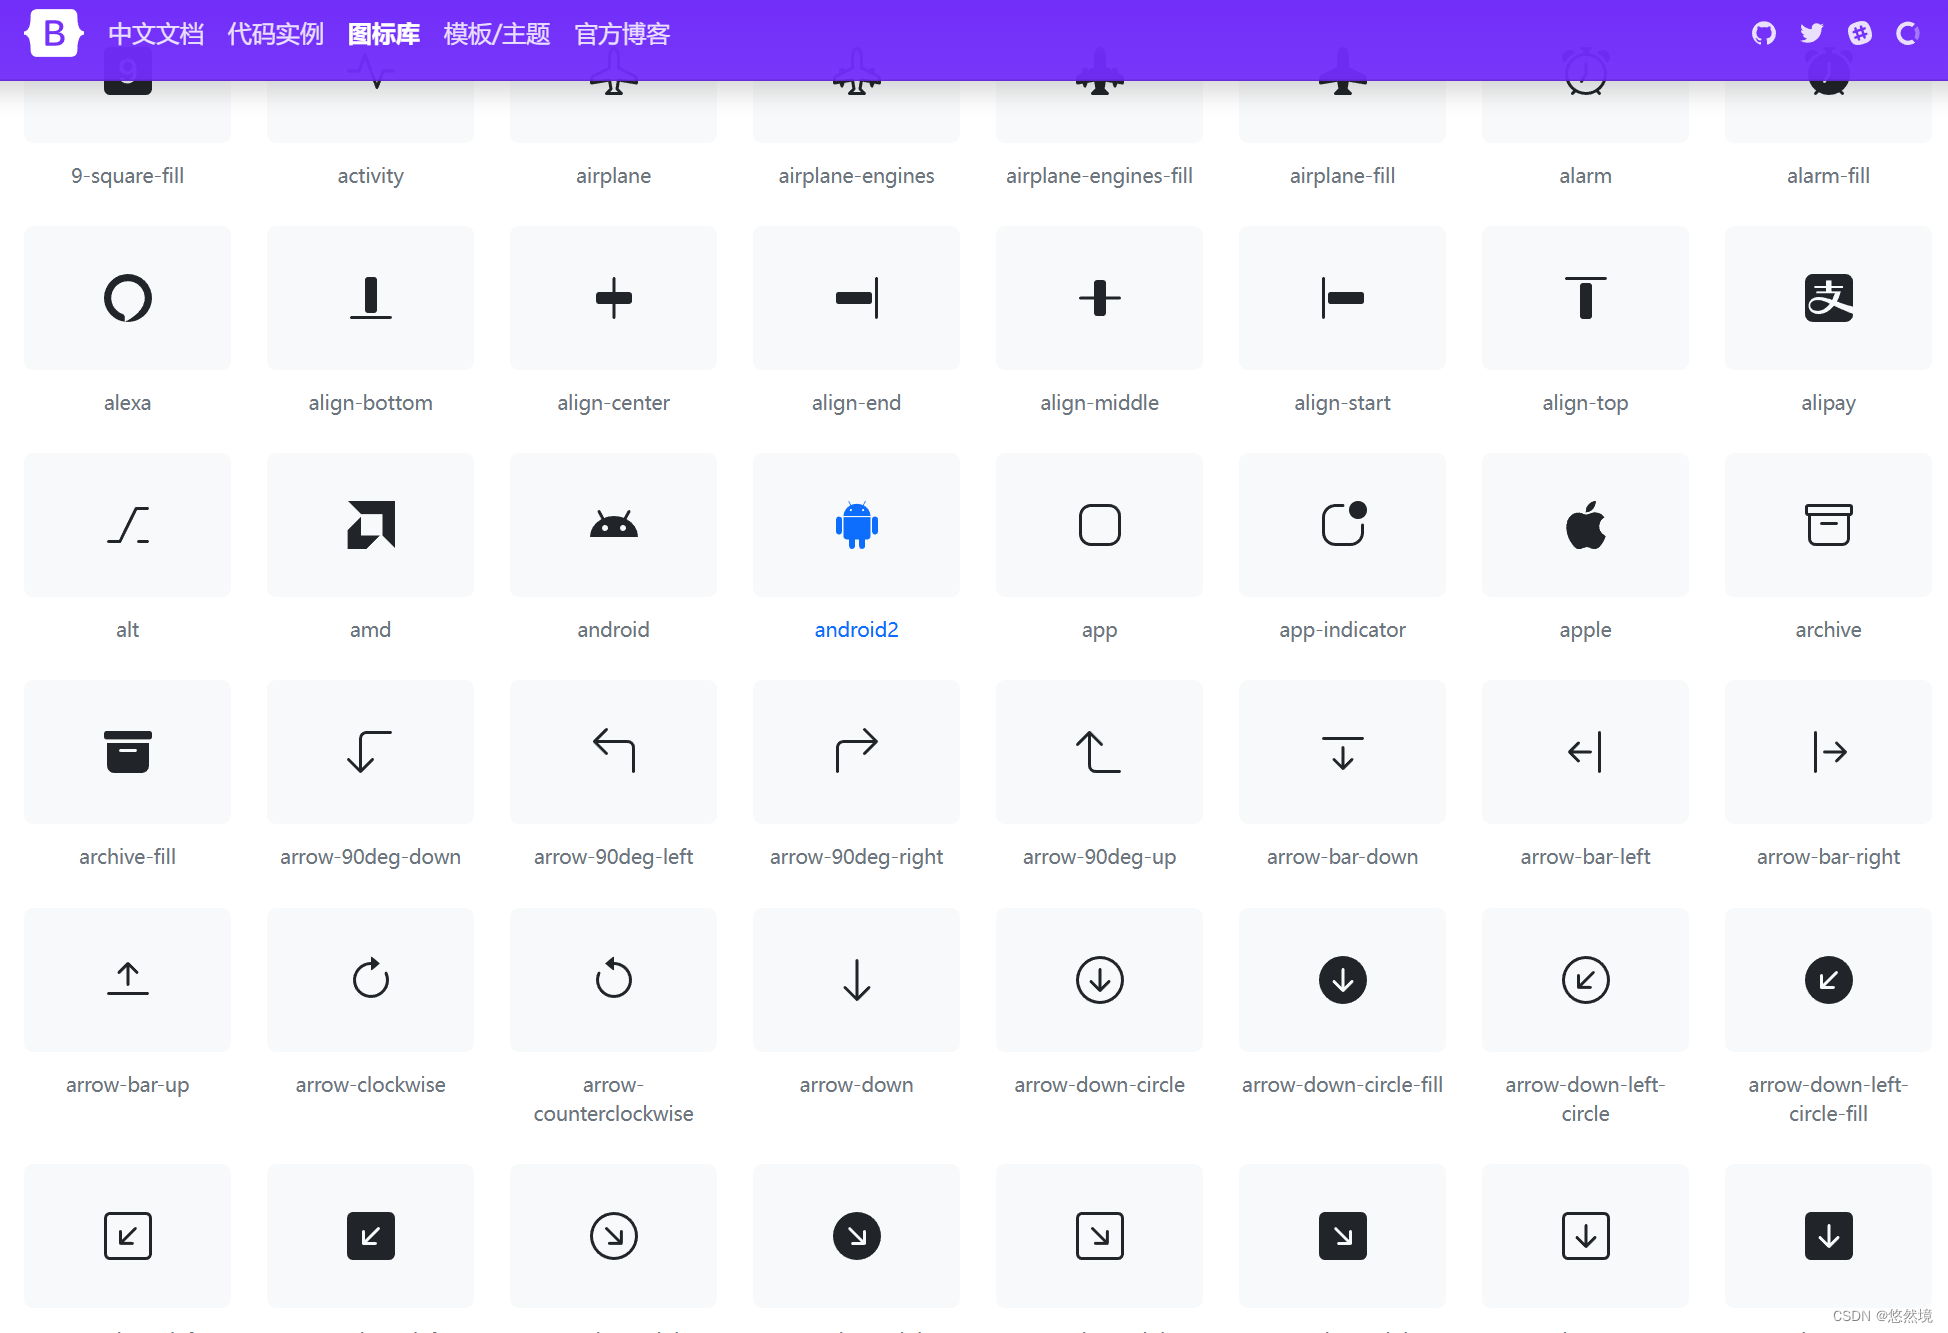Click the airplane-engines-fill label
This screenshot has width=1948, height=1333.
pyautogui.click(x=1099, y=176)
